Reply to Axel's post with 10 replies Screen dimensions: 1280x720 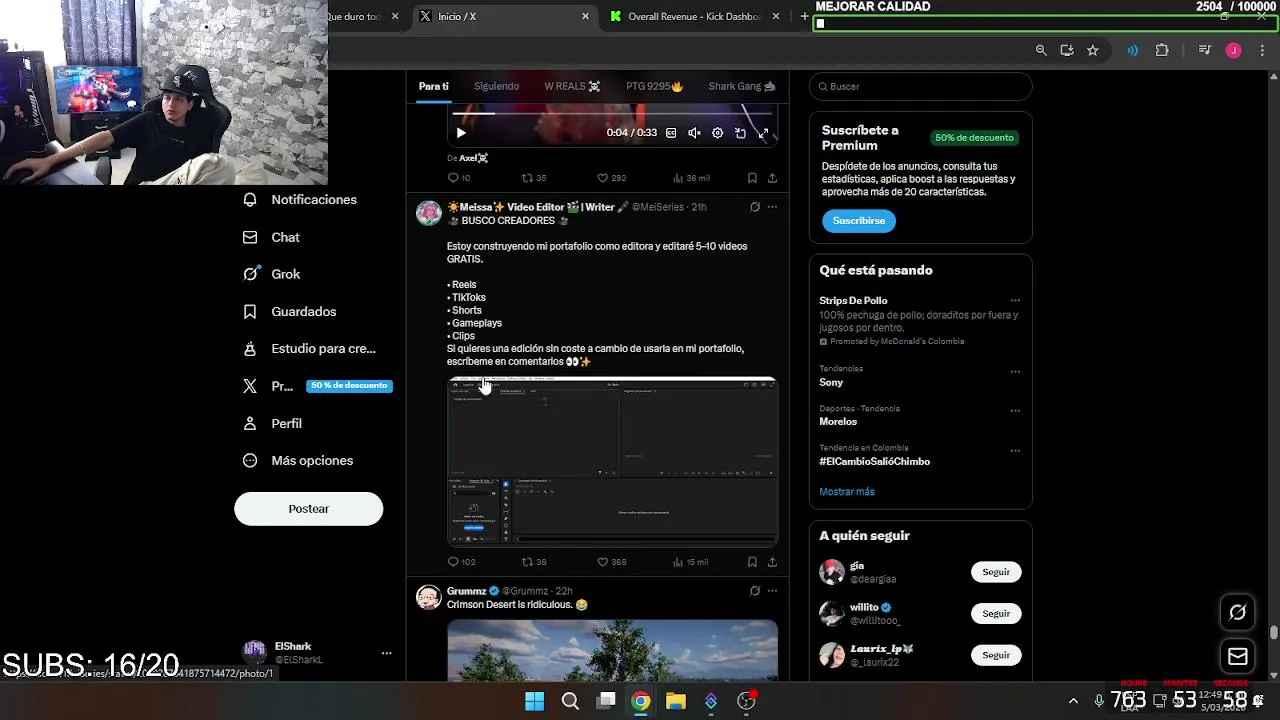tap(459, 178)
